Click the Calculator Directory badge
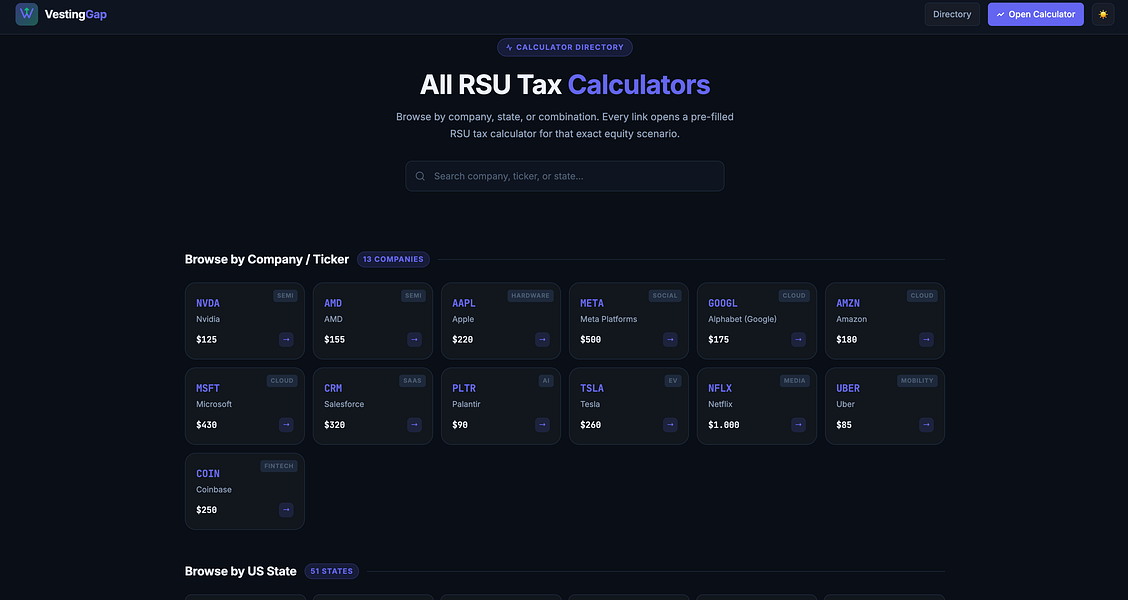This screenshot has height=600, width=1128. pyautogui.click(x=565, y=47)
